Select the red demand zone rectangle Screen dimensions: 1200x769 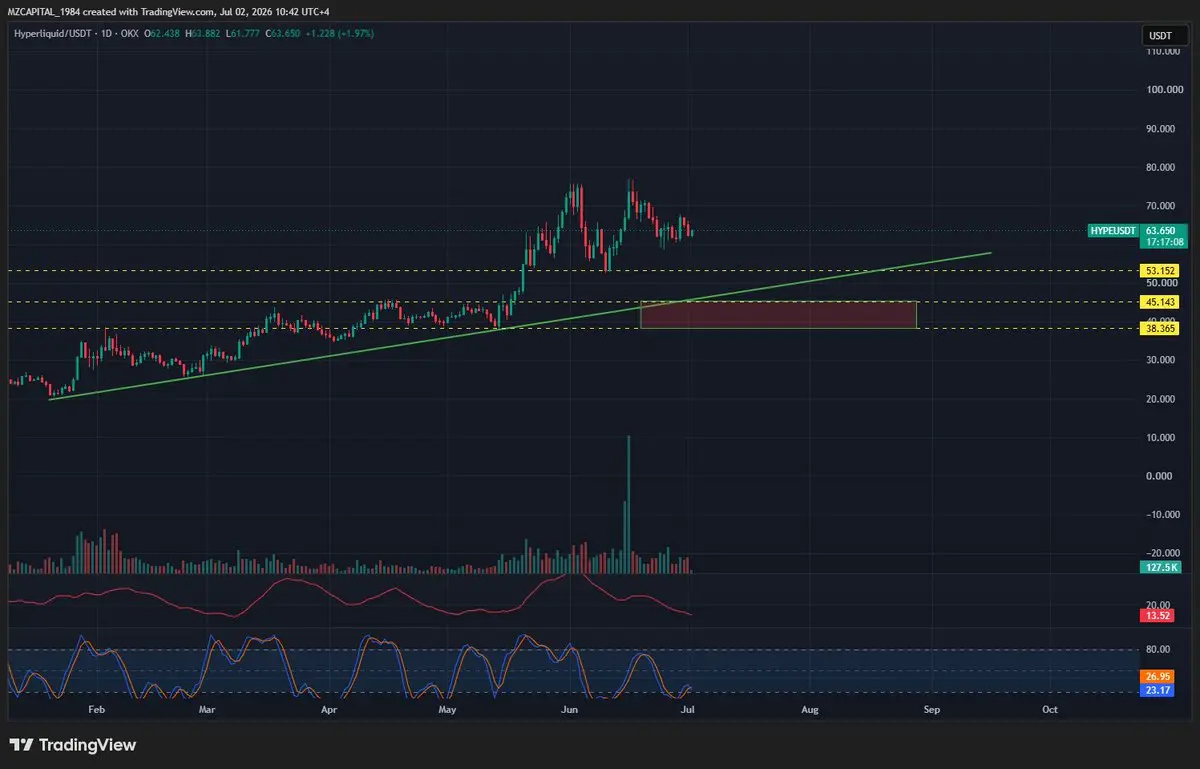tap(778, 315)
